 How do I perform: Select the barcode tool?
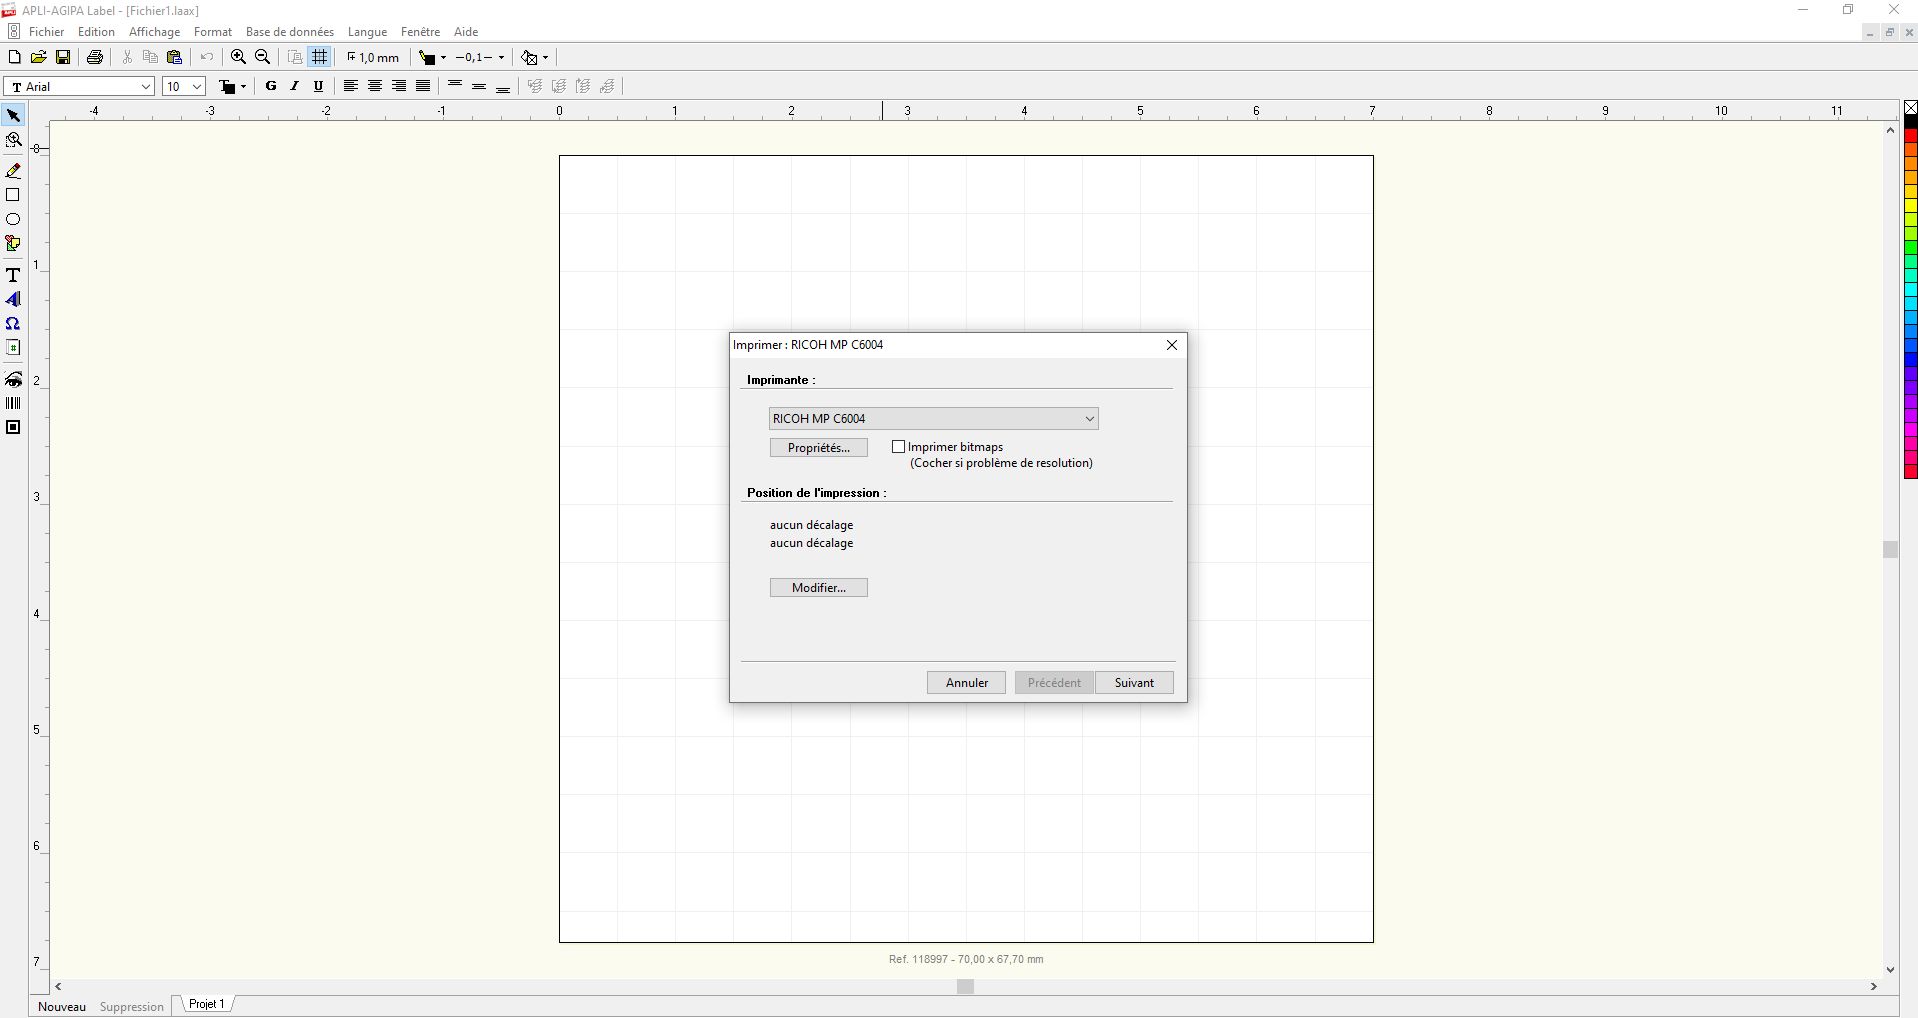(x=13, y=403)
